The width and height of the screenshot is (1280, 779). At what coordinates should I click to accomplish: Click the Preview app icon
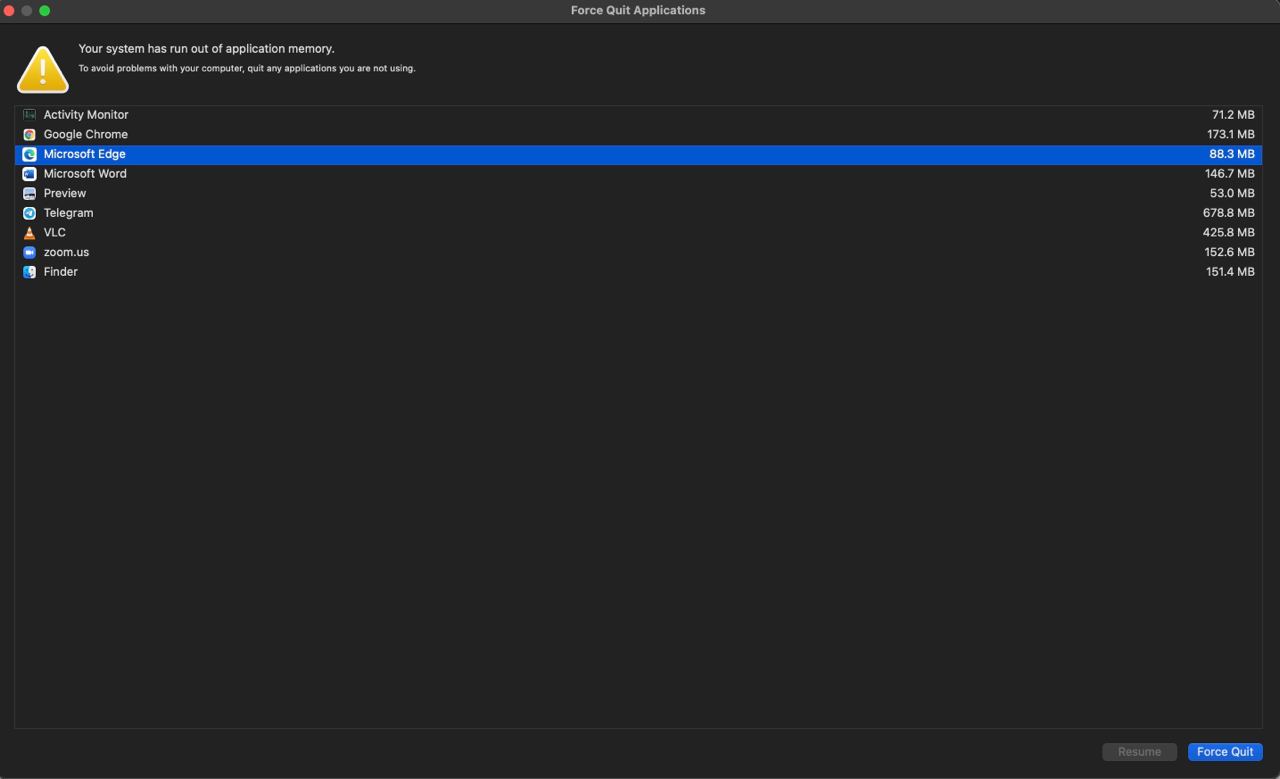[x=29, y=193]
